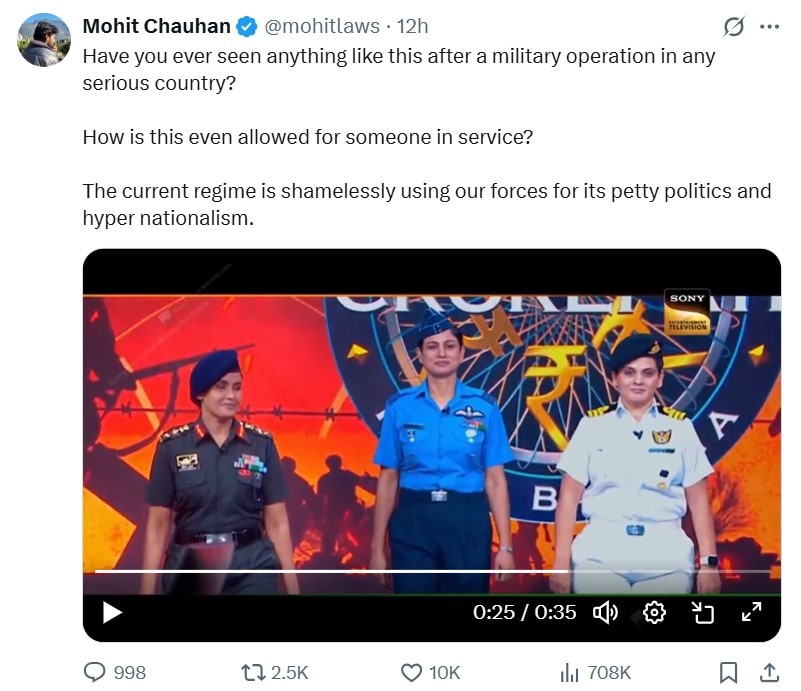Screen dimensions: 801x691
Task: Click the Mohit Chauhan display name
Action: click(x=156, y=26)
